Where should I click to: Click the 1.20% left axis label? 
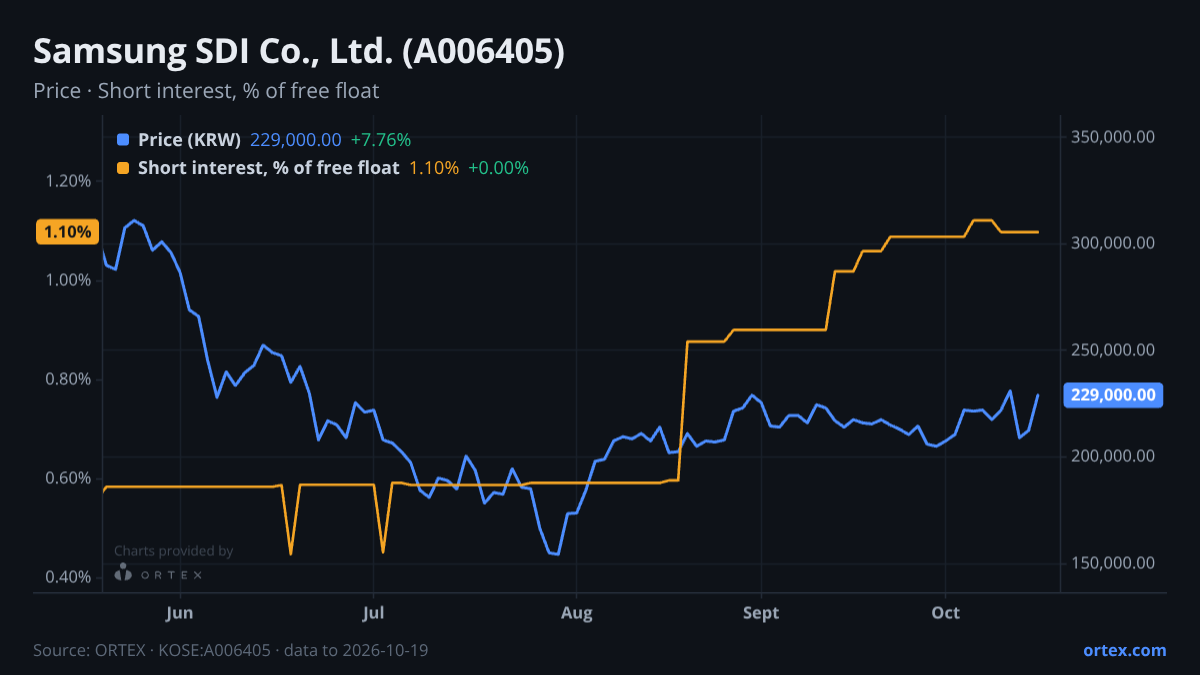69,181
